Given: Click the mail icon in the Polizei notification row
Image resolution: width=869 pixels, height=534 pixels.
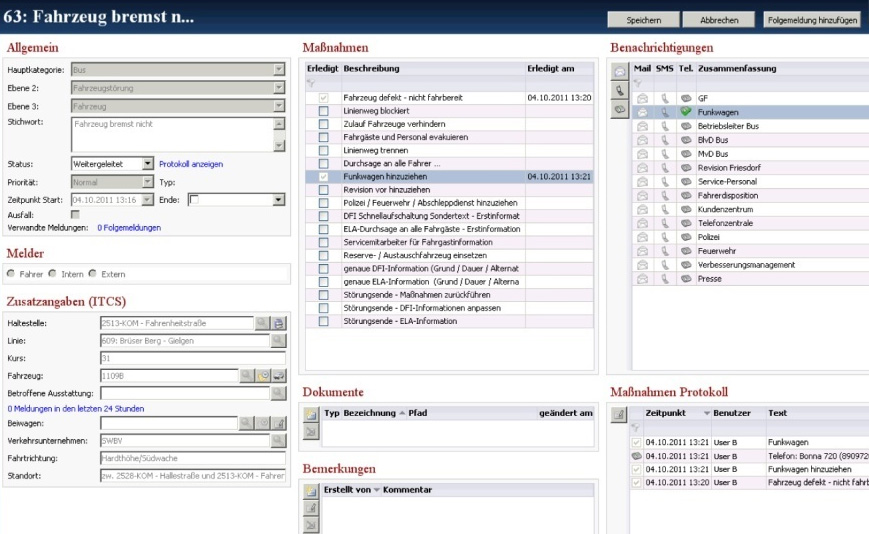Looking at the screenshot, I should coord(642,237).
